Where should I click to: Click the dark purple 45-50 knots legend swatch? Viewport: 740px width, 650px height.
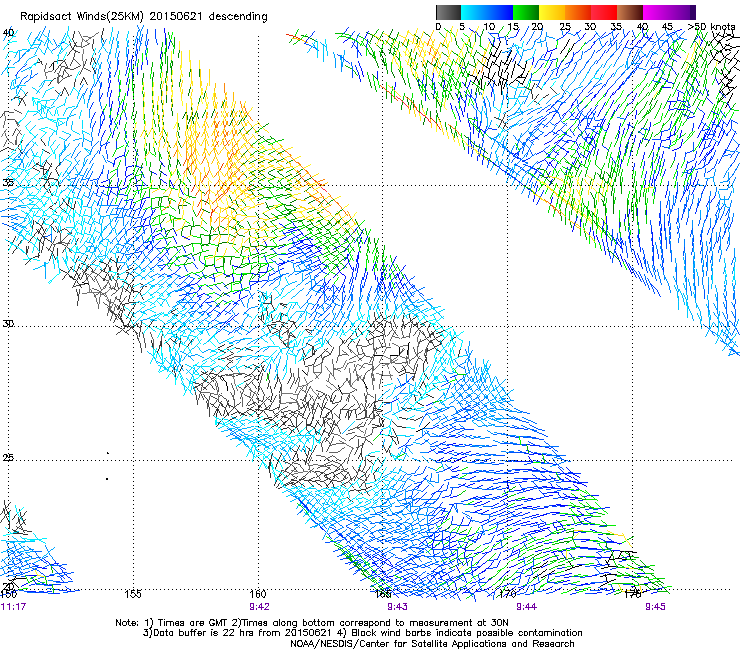[x=682, y=12]
